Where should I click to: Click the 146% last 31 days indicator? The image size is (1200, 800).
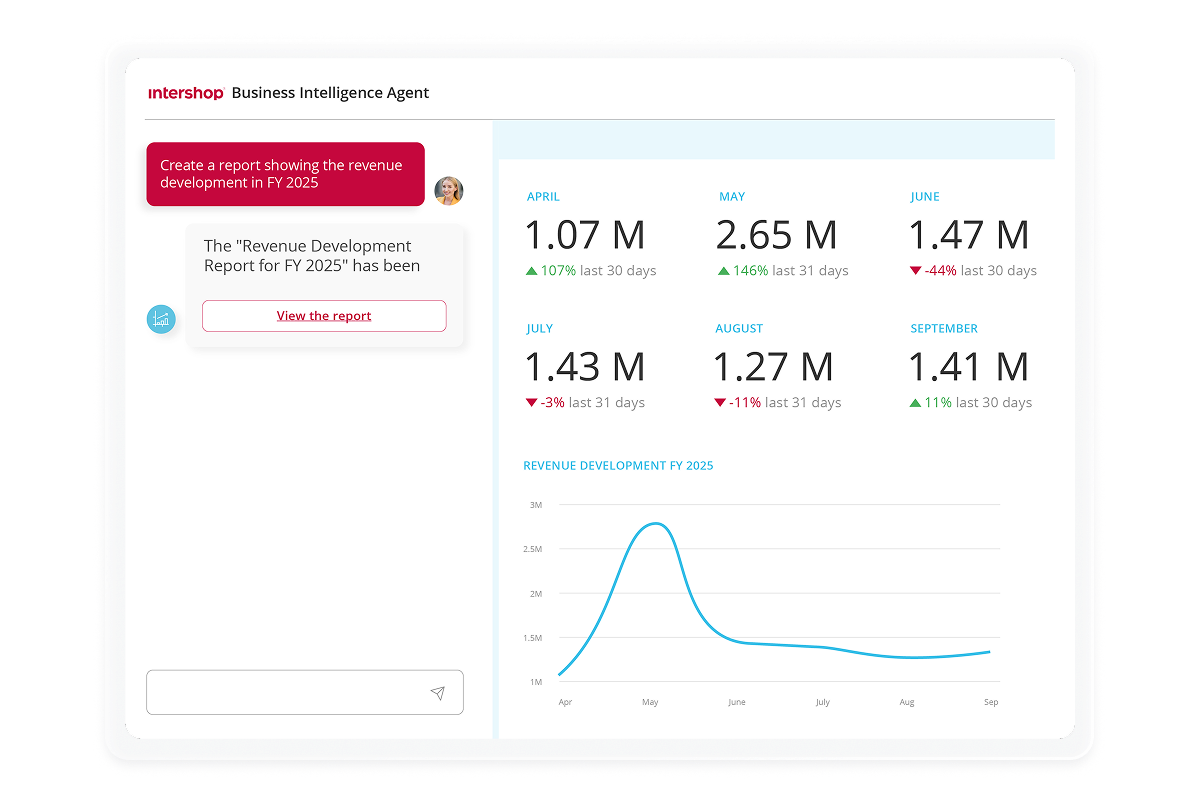pyautogui.click(x=783, y=271)
